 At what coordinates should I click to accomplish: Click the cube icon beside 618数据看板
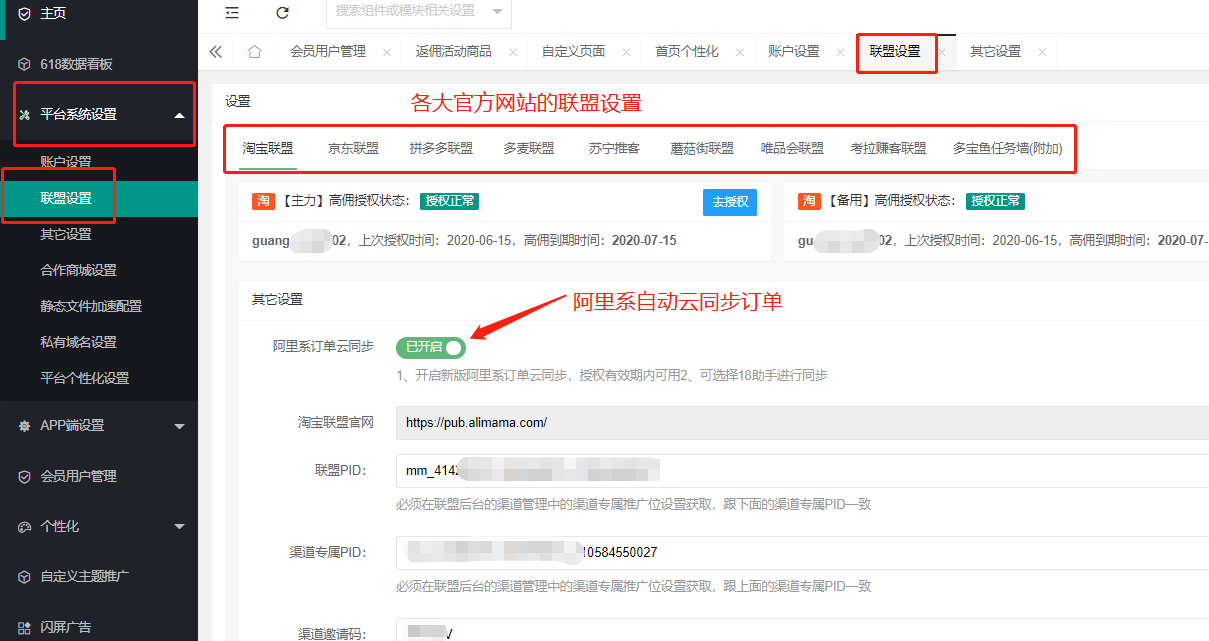point(24,64)
